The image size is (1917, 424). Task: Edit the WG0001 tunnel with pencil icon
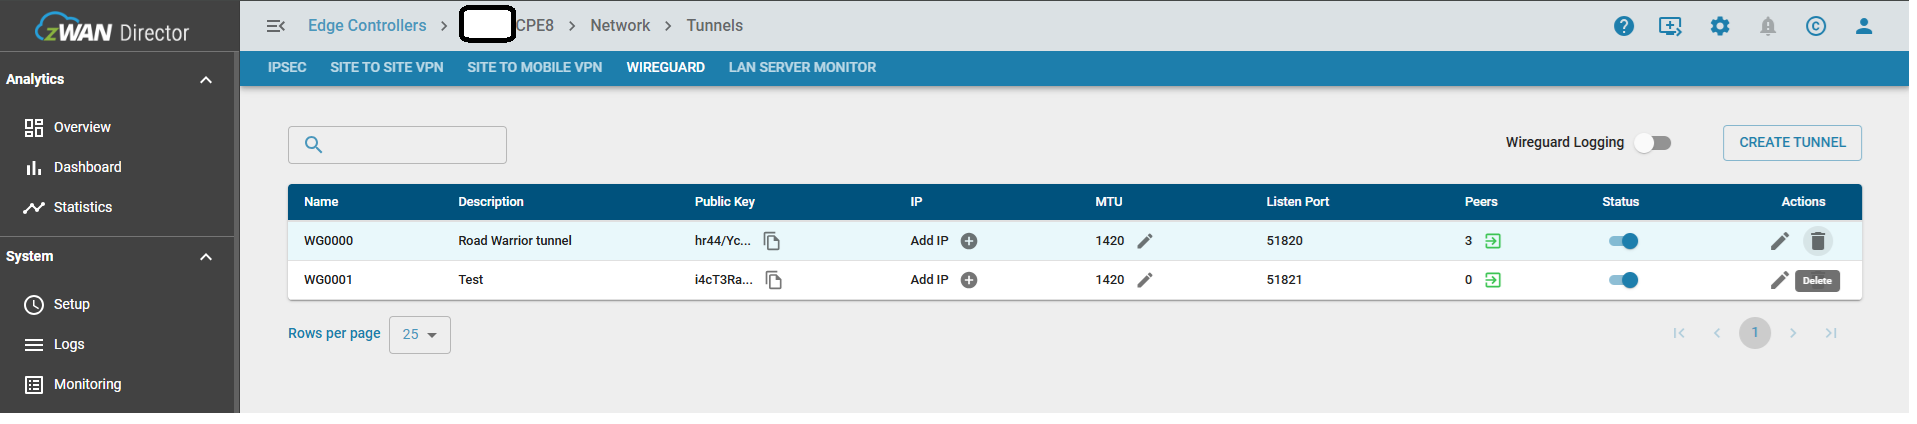1779,281
